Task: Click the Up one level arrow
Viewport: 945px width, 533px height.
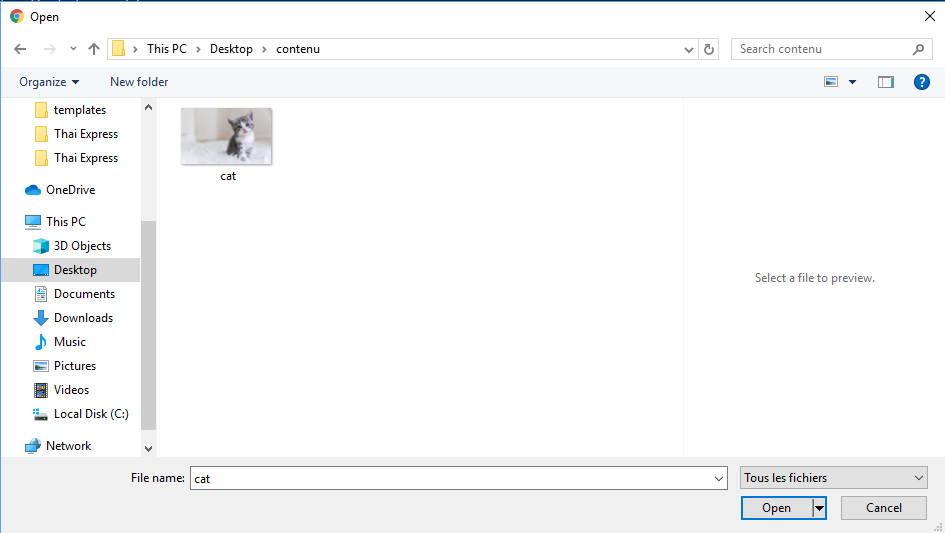Action: click(x=94, y=49)
